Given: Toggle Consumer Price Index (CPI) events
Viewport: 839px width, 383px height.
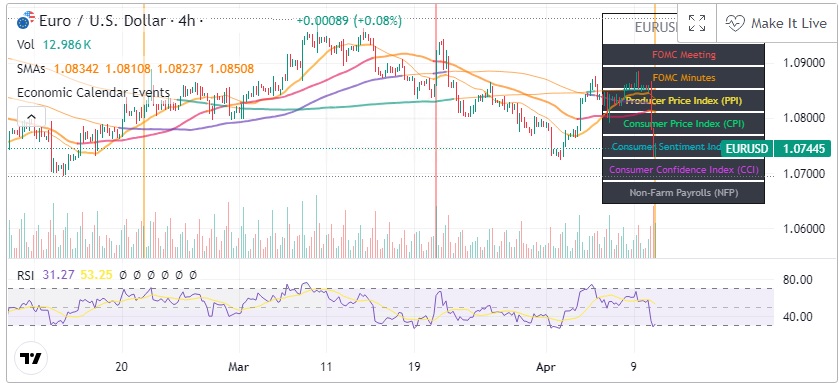Looking at the screenshot, I should [683, 124].
